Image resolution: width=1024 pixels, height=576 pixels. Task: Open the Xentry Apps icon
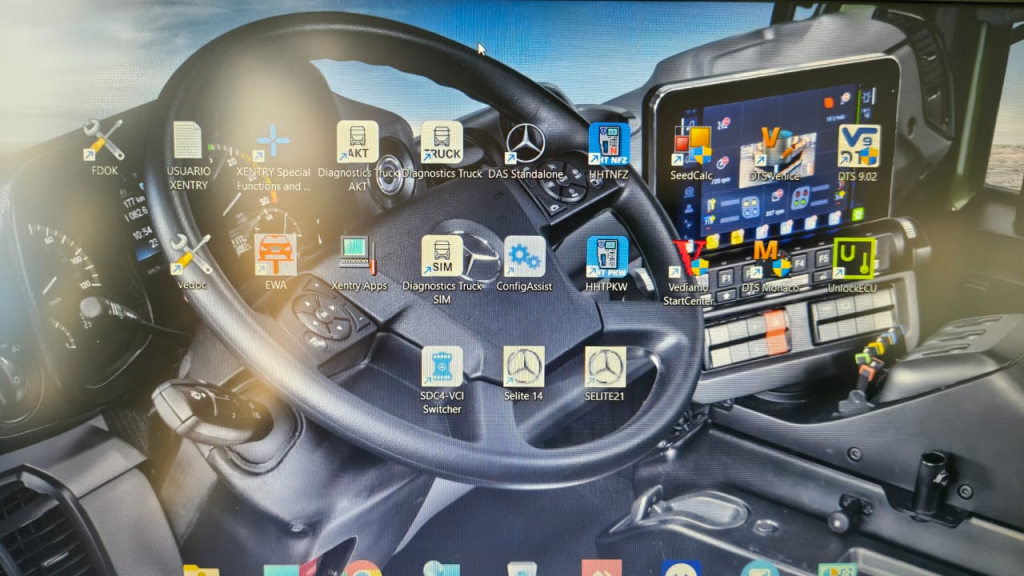point(358,256)
